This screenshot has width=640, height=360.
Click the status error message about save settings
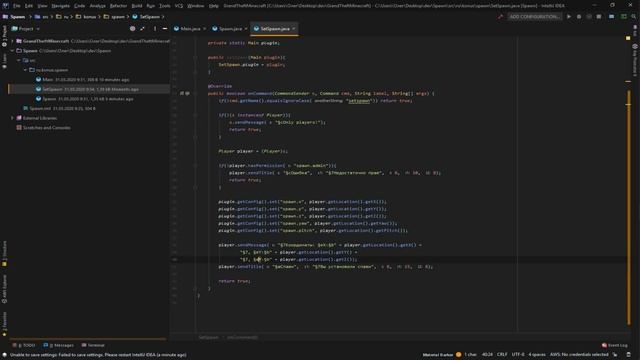point(98,355)
